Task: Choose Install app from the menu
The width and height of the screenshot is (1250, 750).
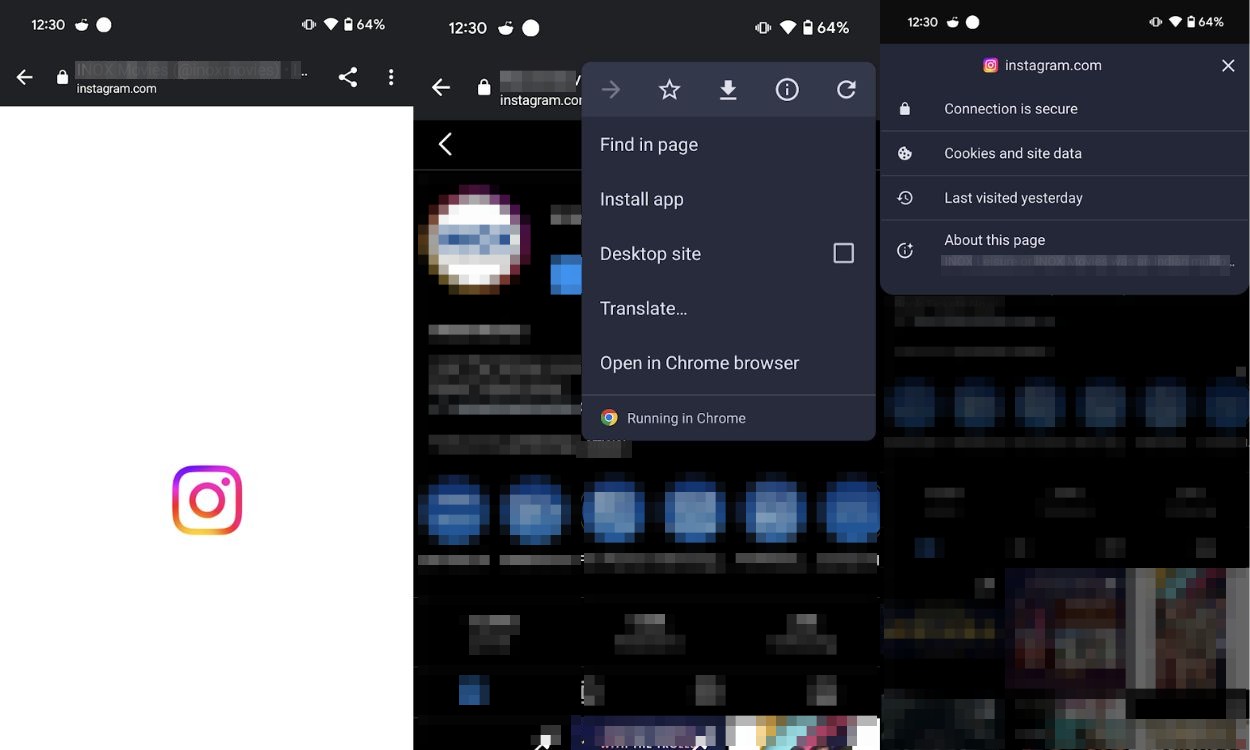Action: 642,199
